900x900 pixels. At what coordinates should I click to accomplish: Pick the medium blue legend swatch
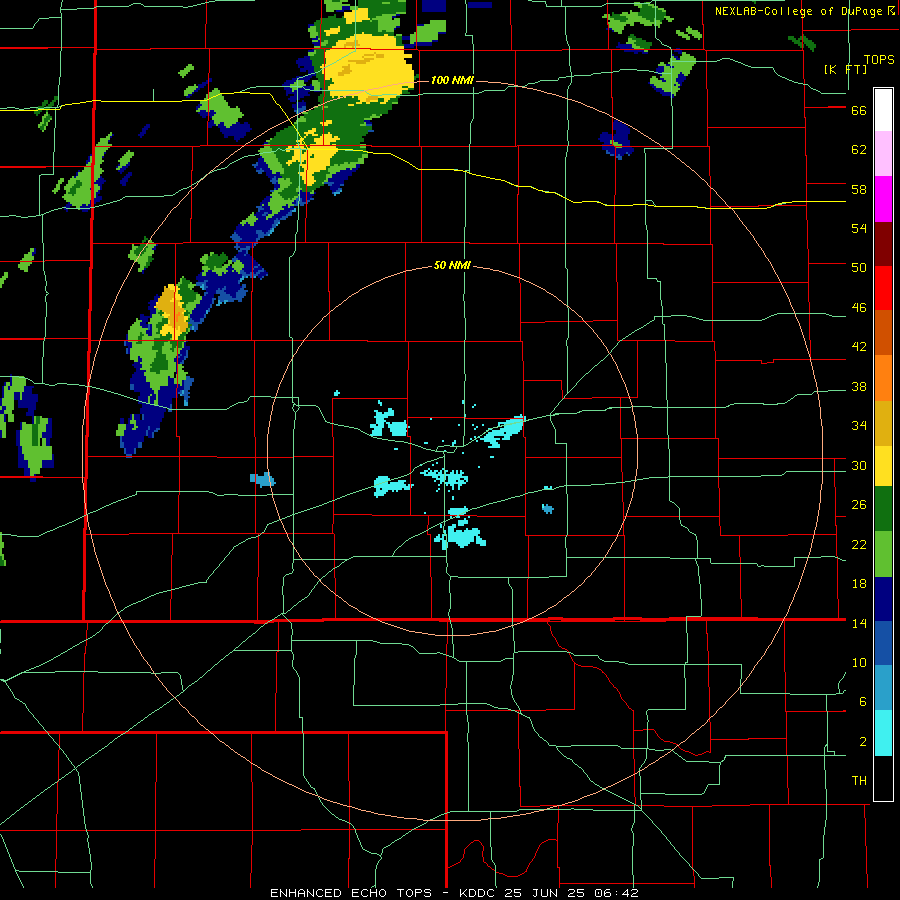click(883, 643)
